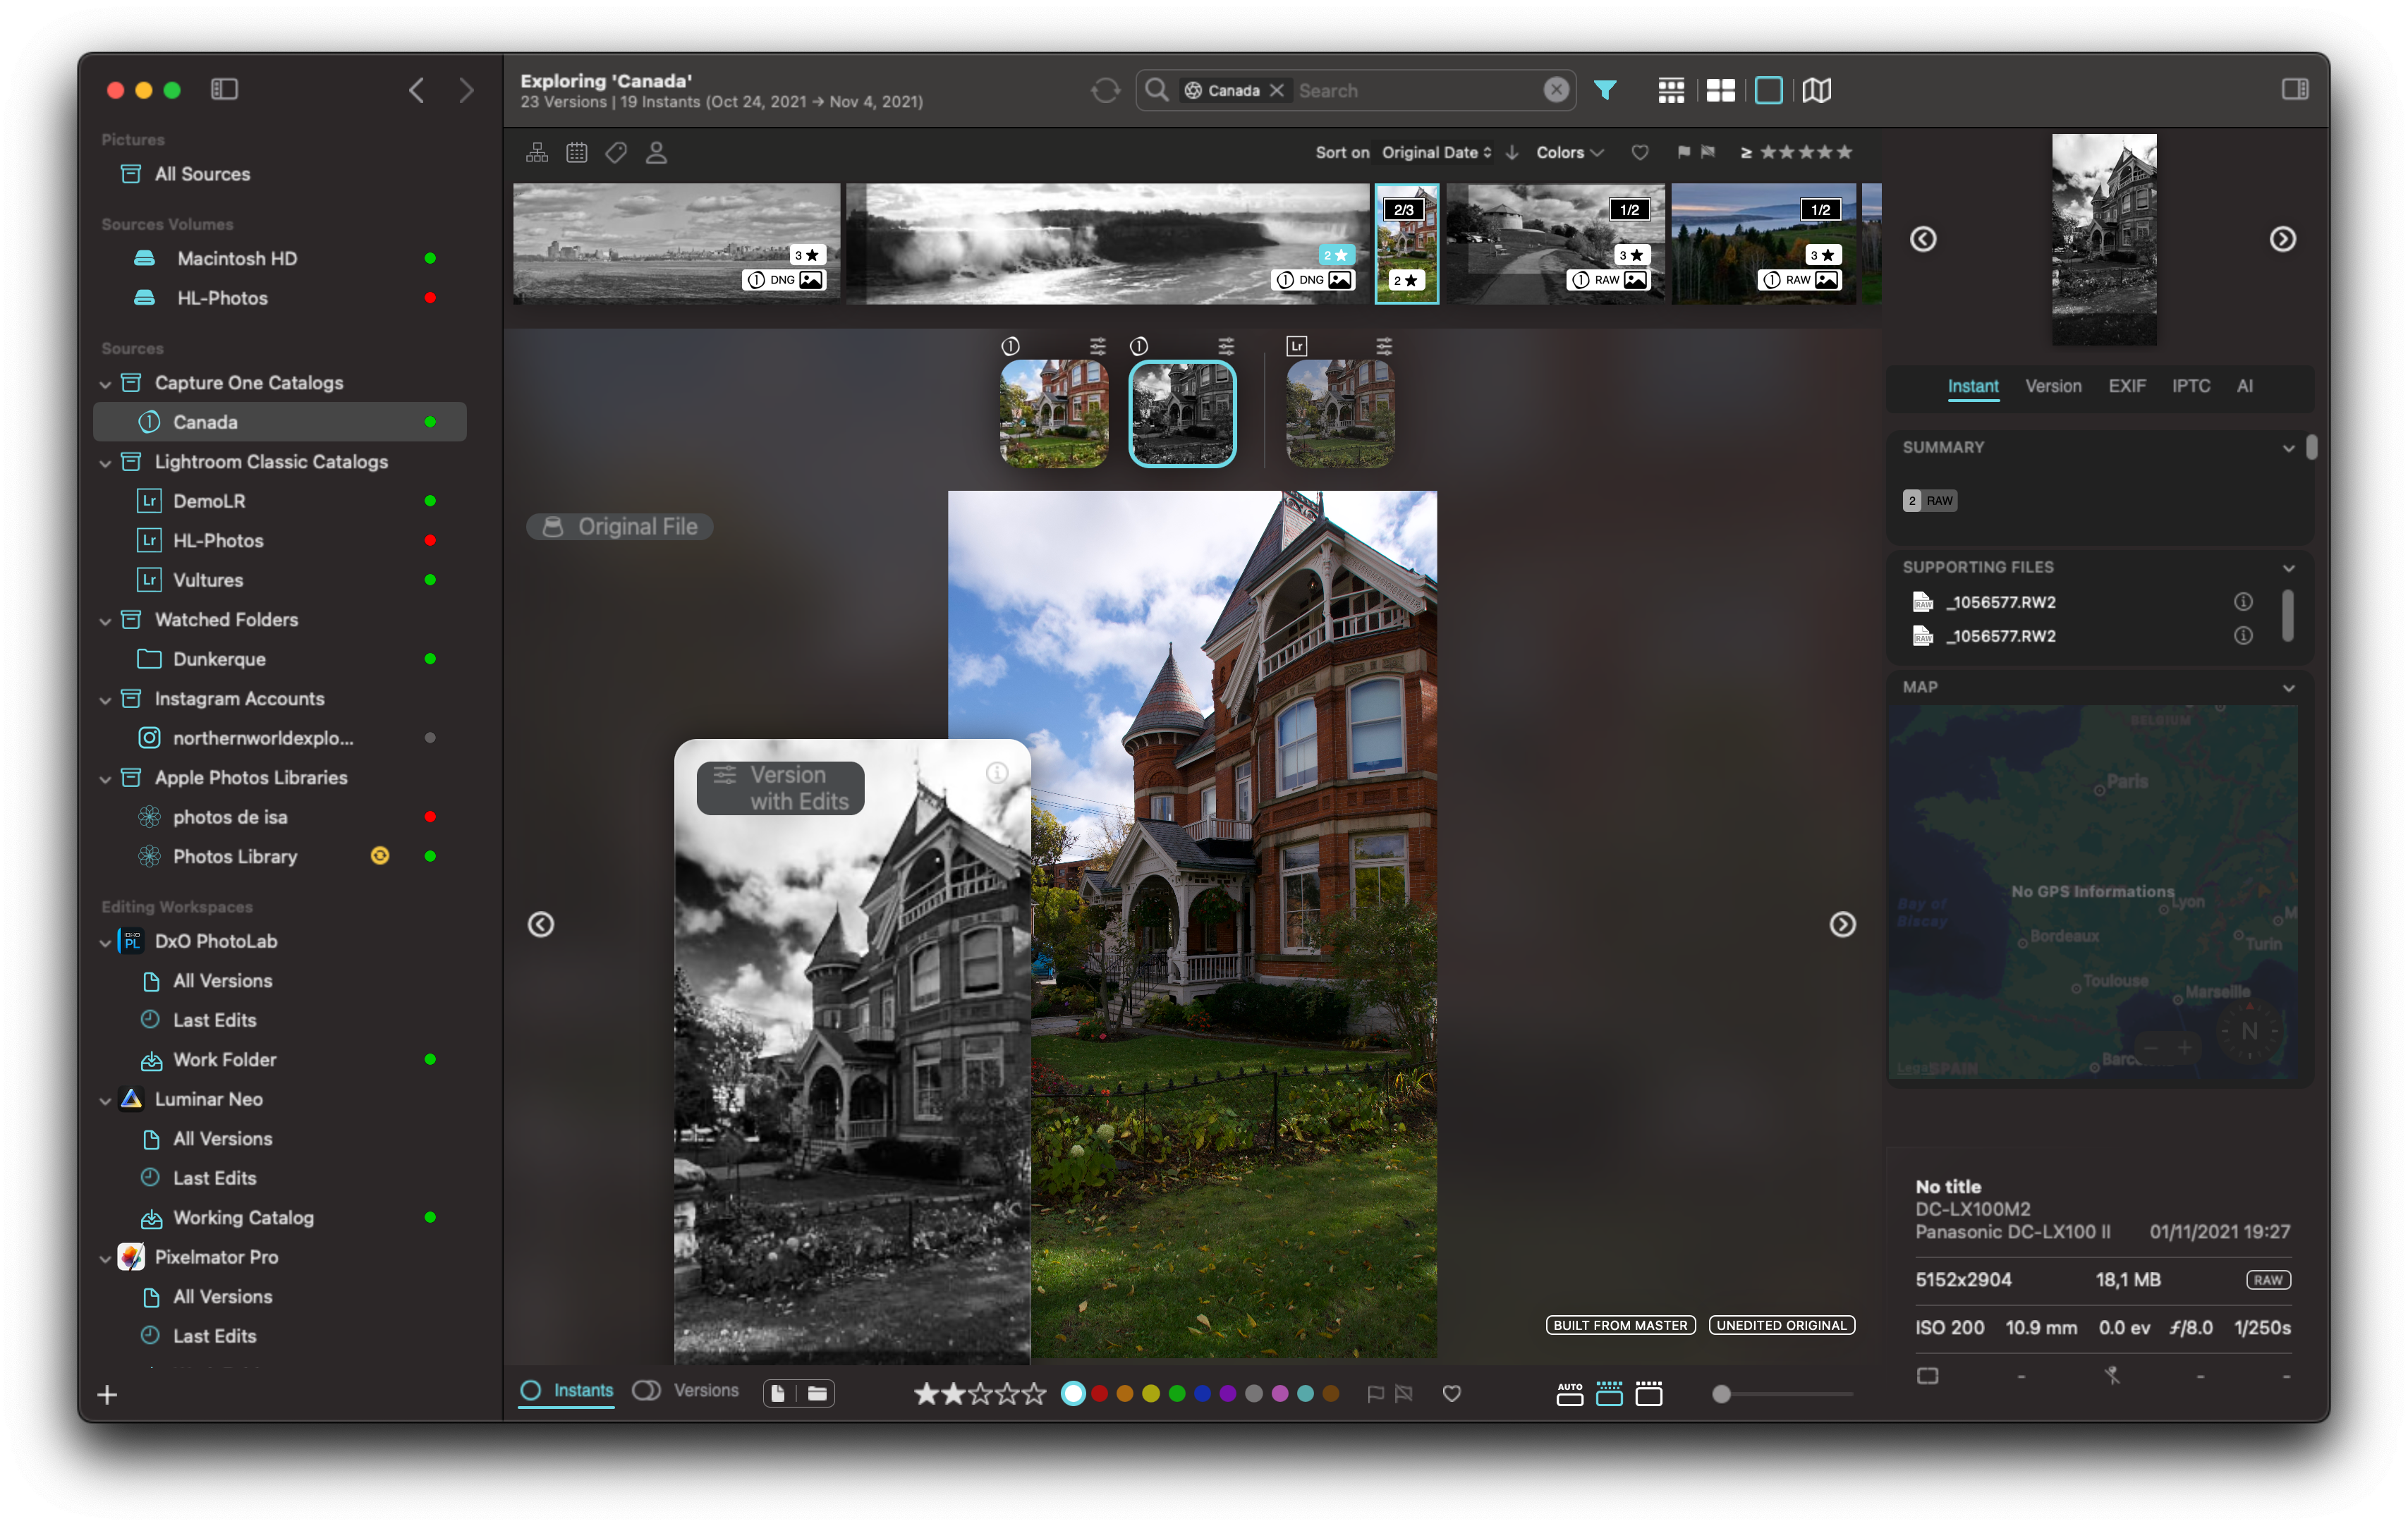Click the hierarchy structure filter icon
Image resolution: width=2408 pixels, height=1526 pixels.
(x=537, y=153)
